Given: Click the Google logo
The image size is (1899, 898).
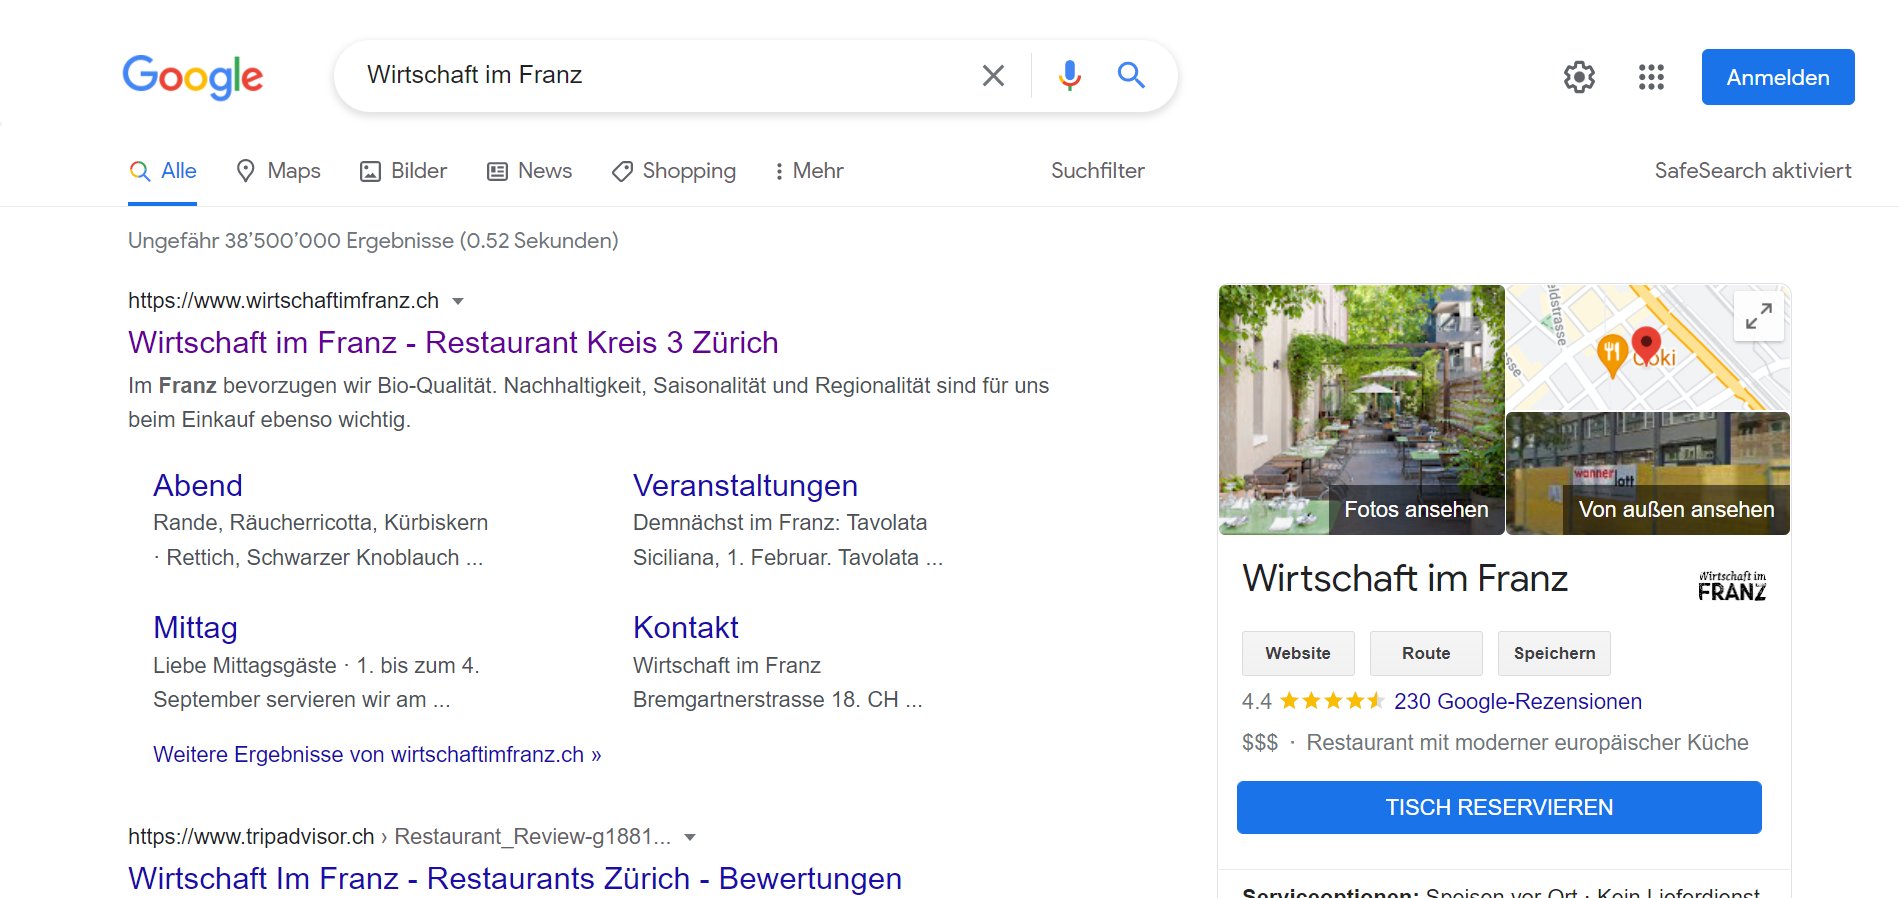Looking at the screenshot, I should (192, 77).
